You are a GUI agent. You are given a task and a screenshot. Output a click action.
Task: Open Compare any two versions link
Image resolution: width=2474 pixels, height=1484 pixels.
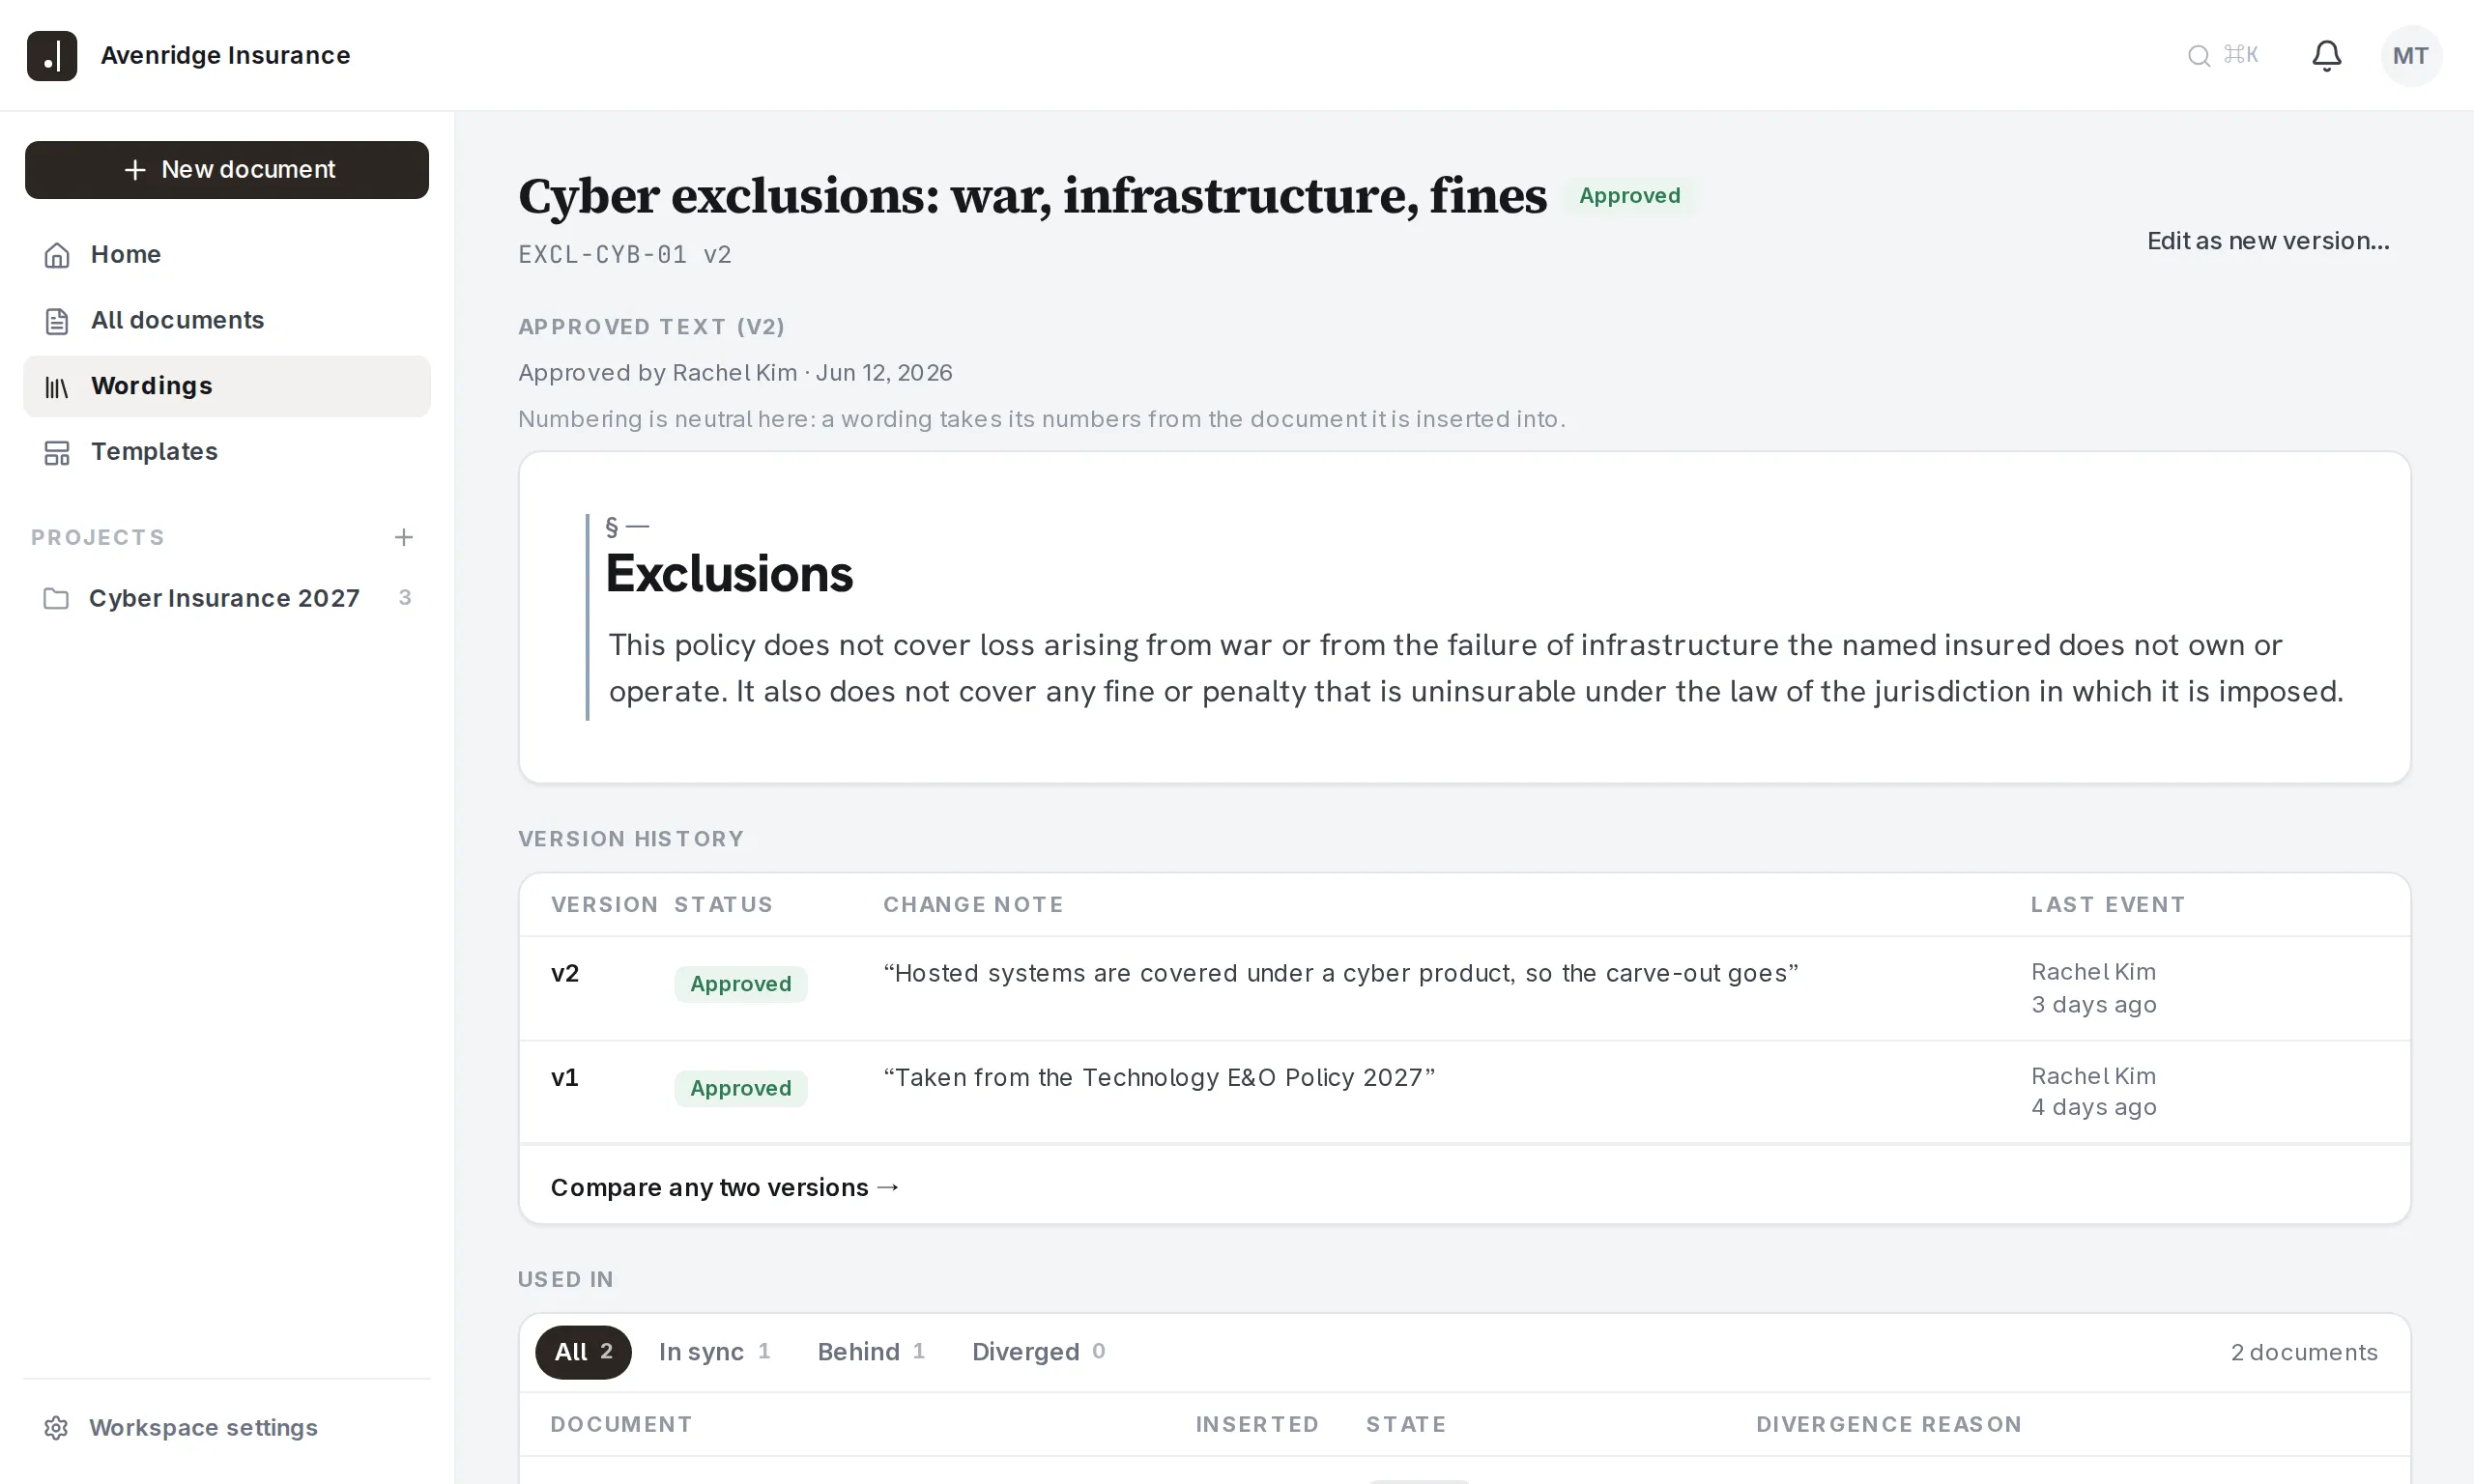[725, 1187]
